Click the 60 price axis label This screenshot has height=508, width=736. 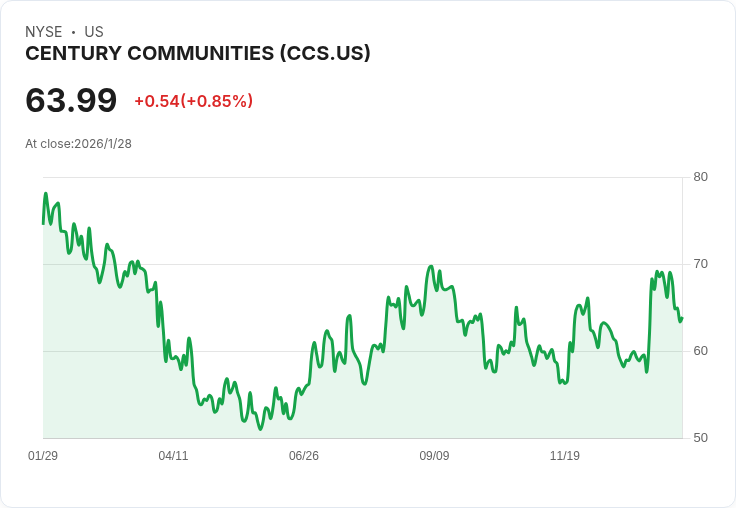point(700,351)
